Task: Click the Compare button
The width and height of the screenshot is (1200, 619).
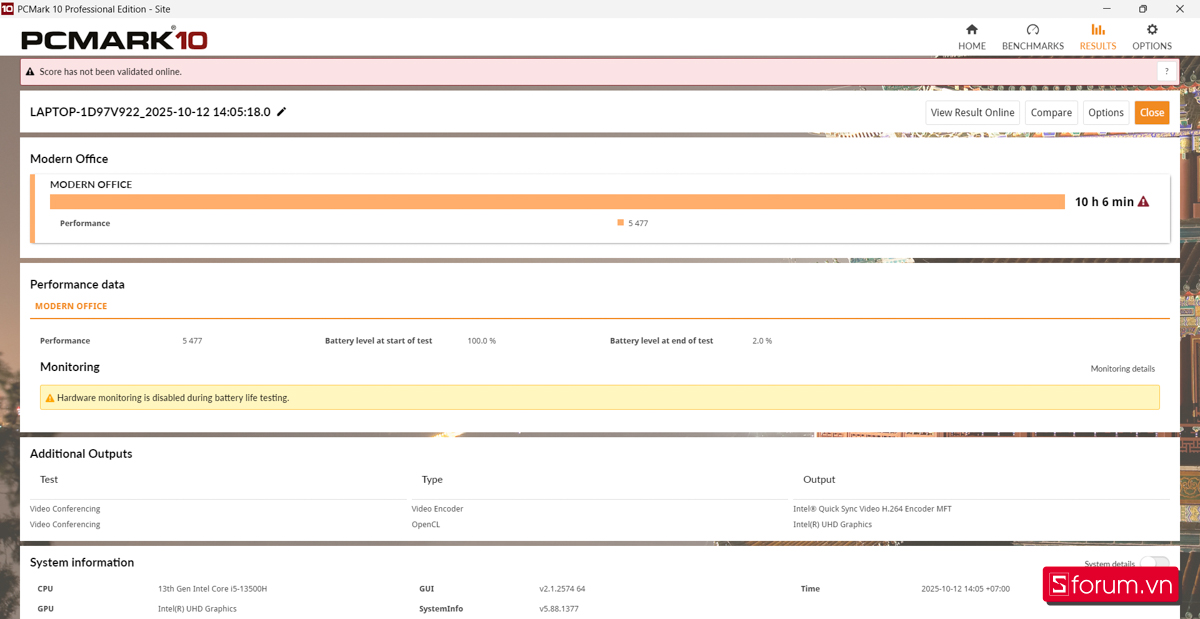Action: 1051,113
